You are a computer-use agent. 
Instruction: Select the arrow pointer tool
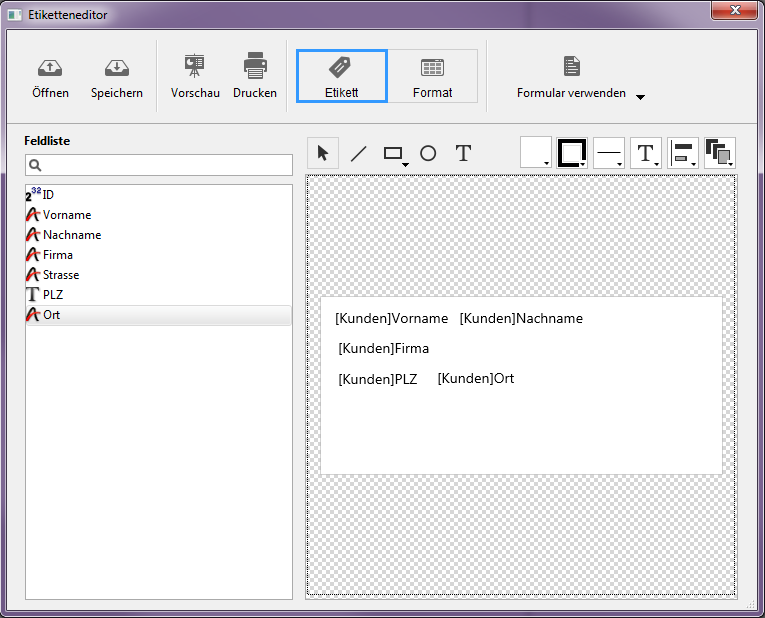click(x=323, y=153)
